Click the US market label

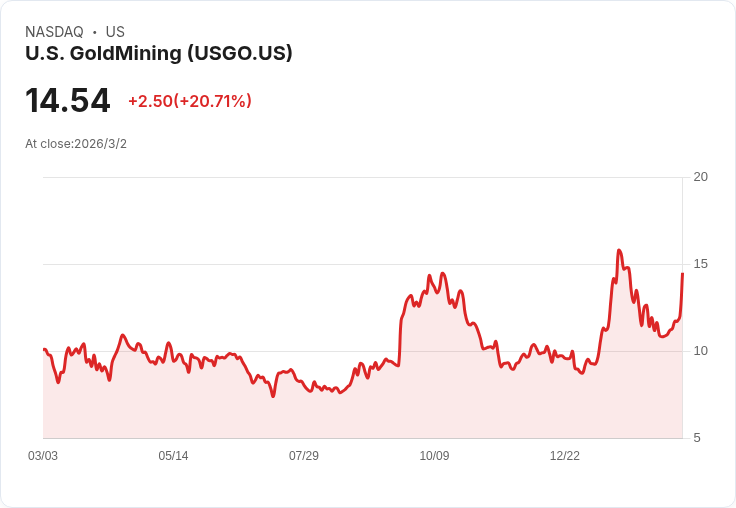(x=115, y=32)
